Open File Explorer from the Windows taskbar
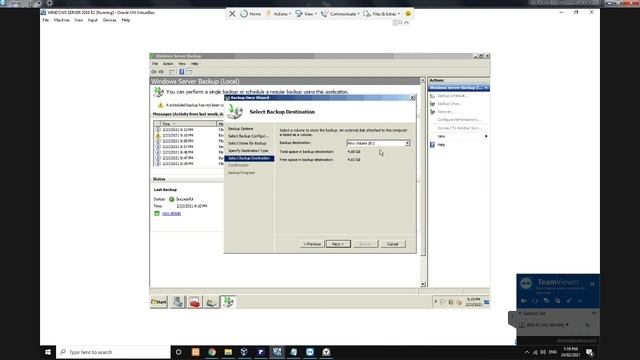This screenshot has height=360, width=640. coord(228,352)
